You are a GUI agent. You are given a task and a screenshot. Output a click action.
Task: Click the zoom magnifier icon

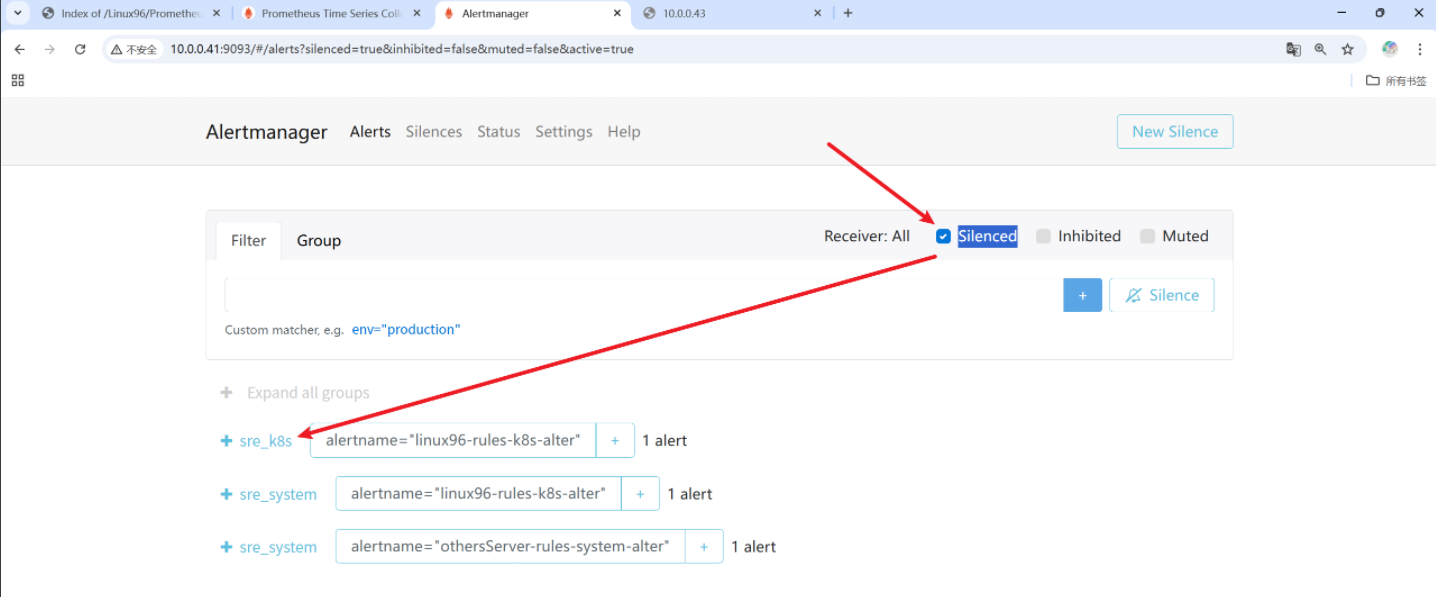[x=1320, y=49]
